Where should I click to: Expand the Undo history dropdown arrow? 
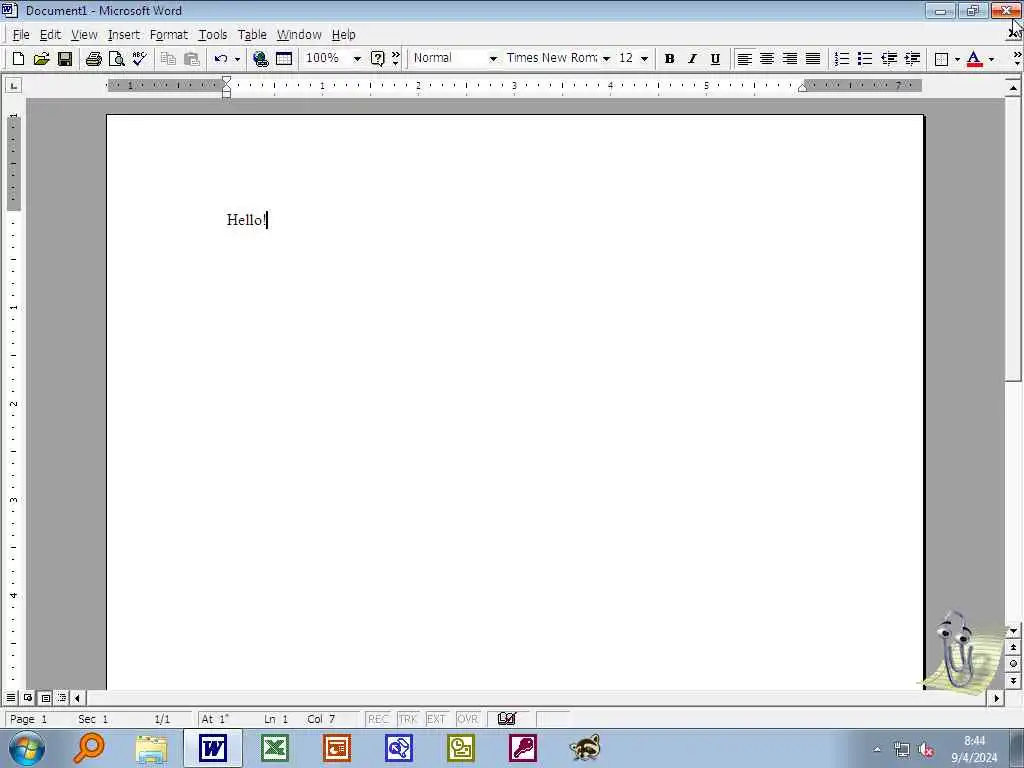pos(237,59)
